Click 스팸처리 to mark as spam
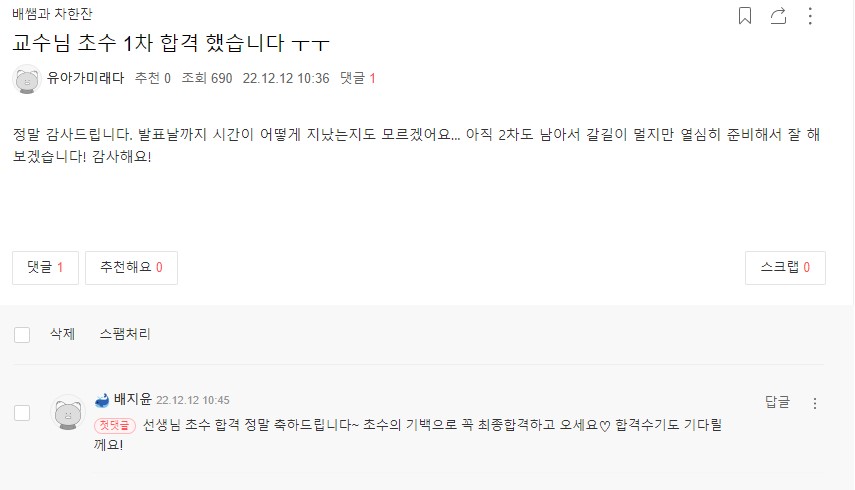855x490 pixels. tap(125, 334)
